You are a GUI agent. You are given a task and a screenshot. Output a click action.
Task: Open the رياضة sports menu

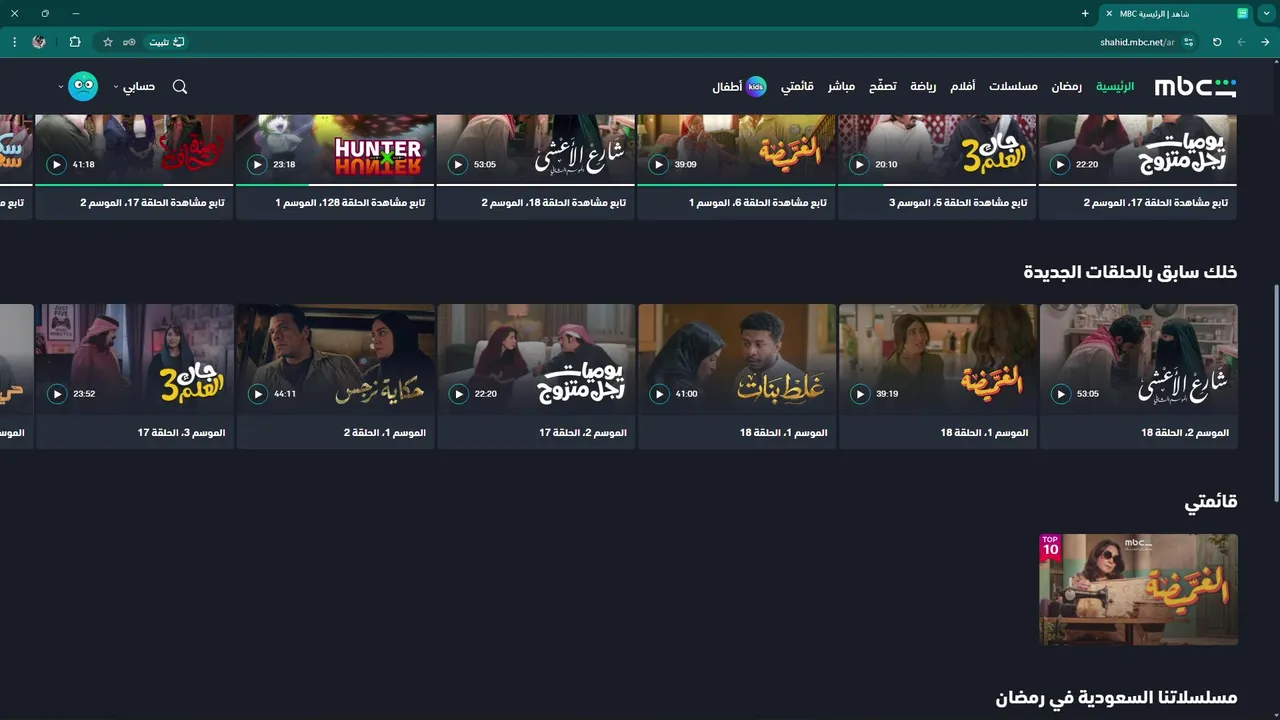(923, 87)
